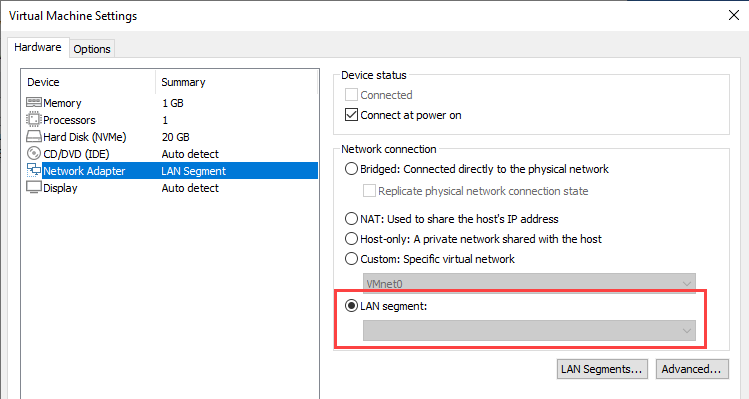Close the Virtual Machine Settings window
This screenshot has width=749, height=399.
tap(734, 15)
